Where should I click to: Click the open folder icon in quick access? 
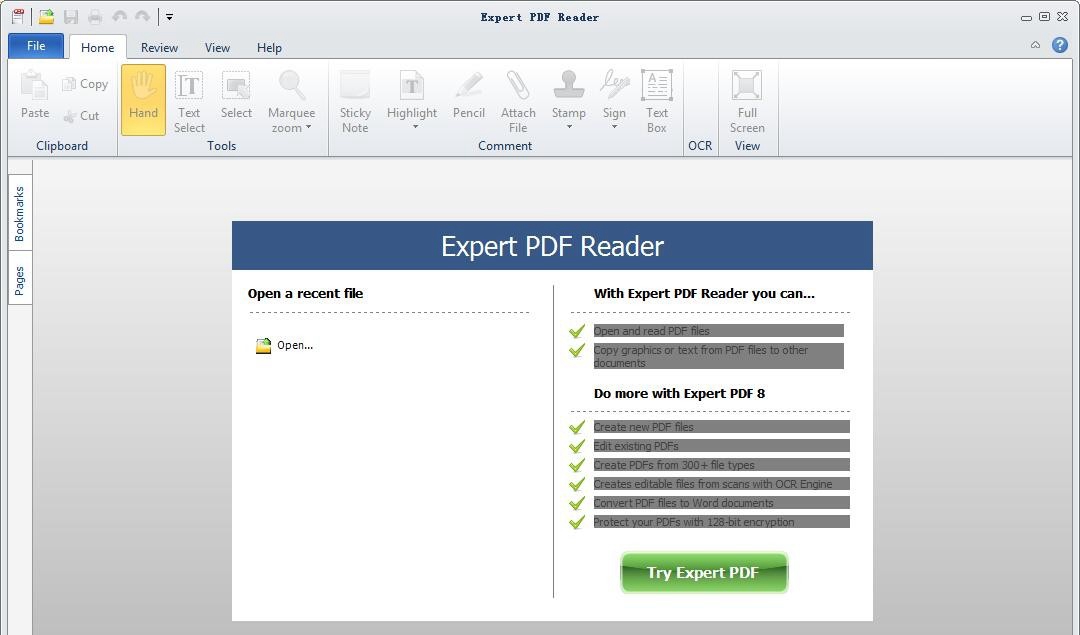coord(46,17)
